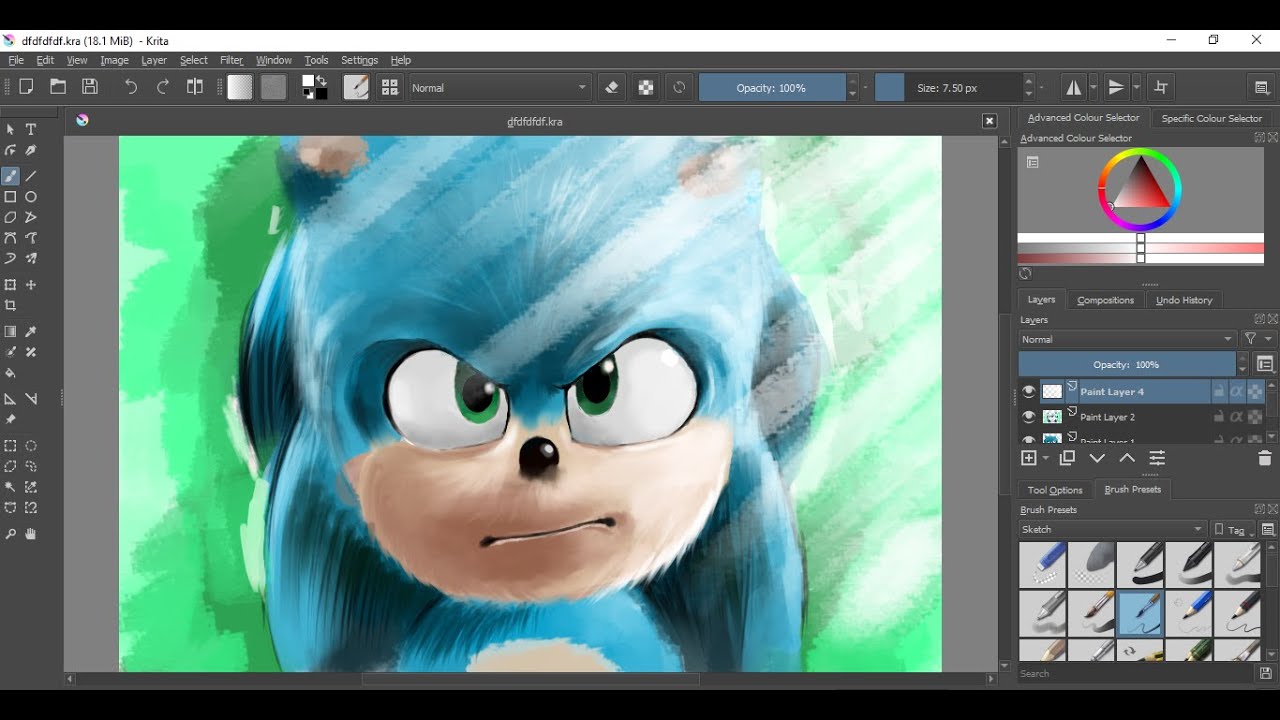Open the brush editor settings
This screenshot has width=1280, height=720.
coord(356,87)
